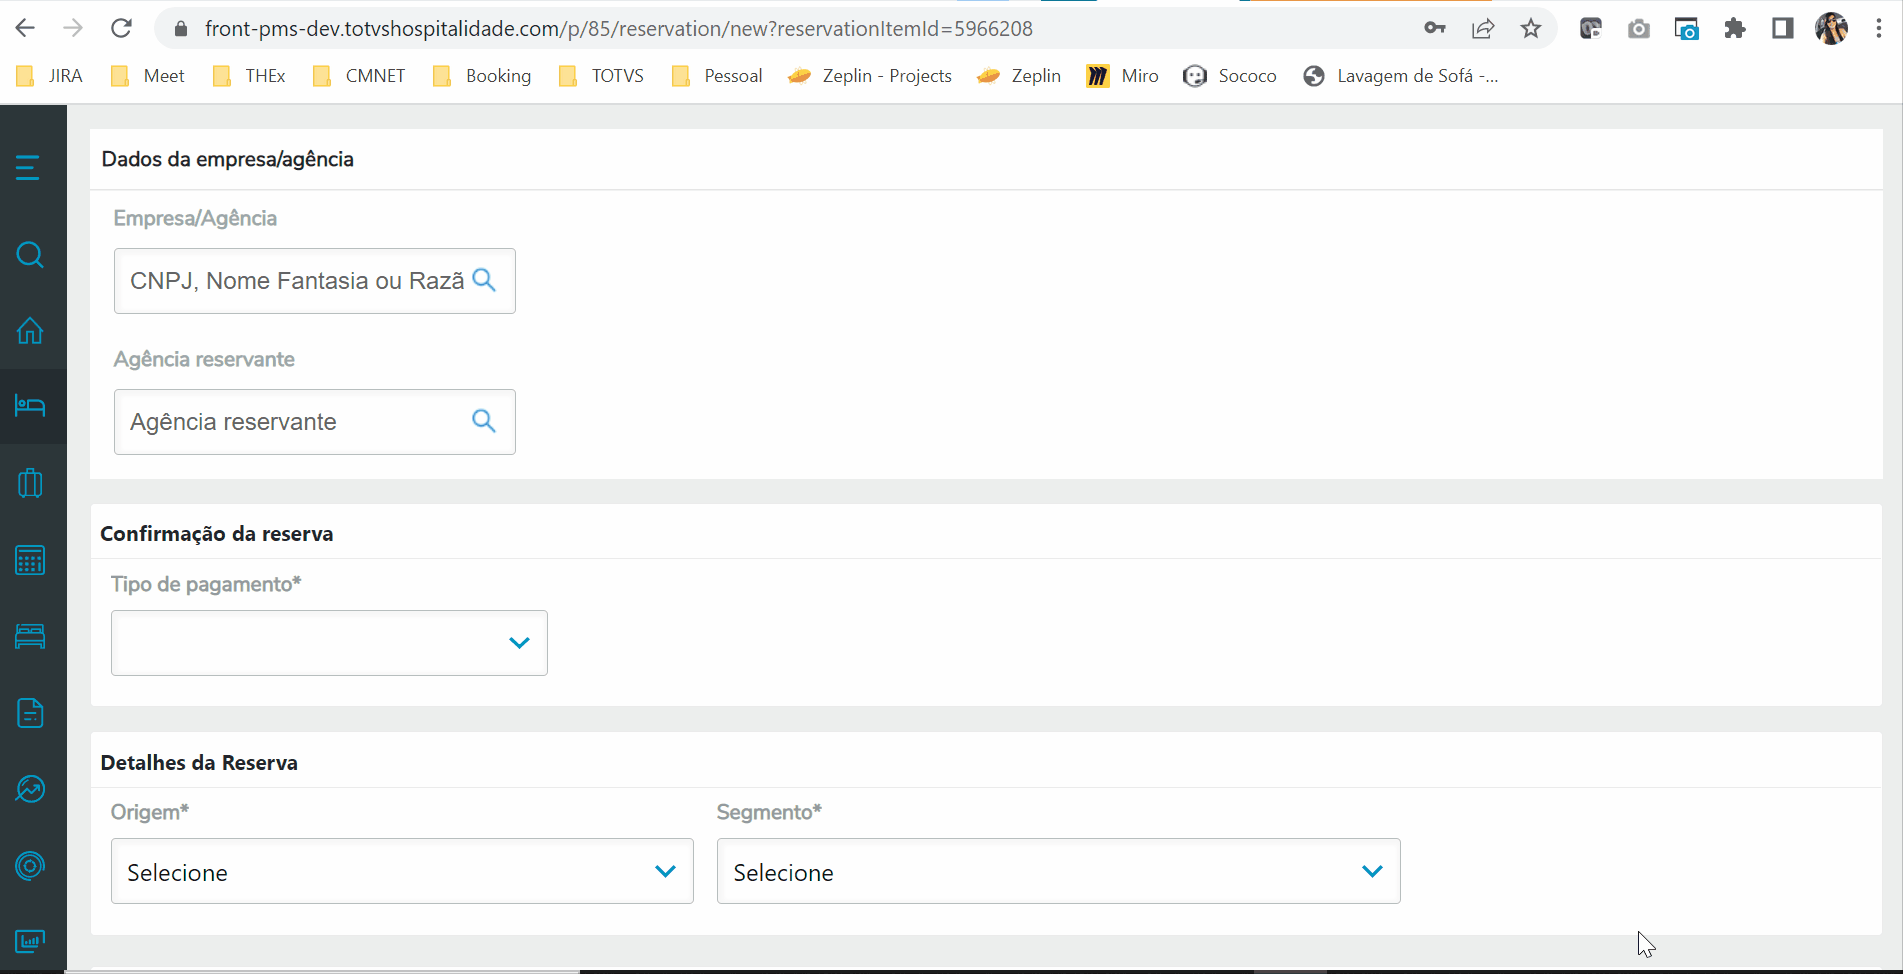1903x974 pixels.
Task: Open the luggage sidebar icon
Action: click(30, 483)
